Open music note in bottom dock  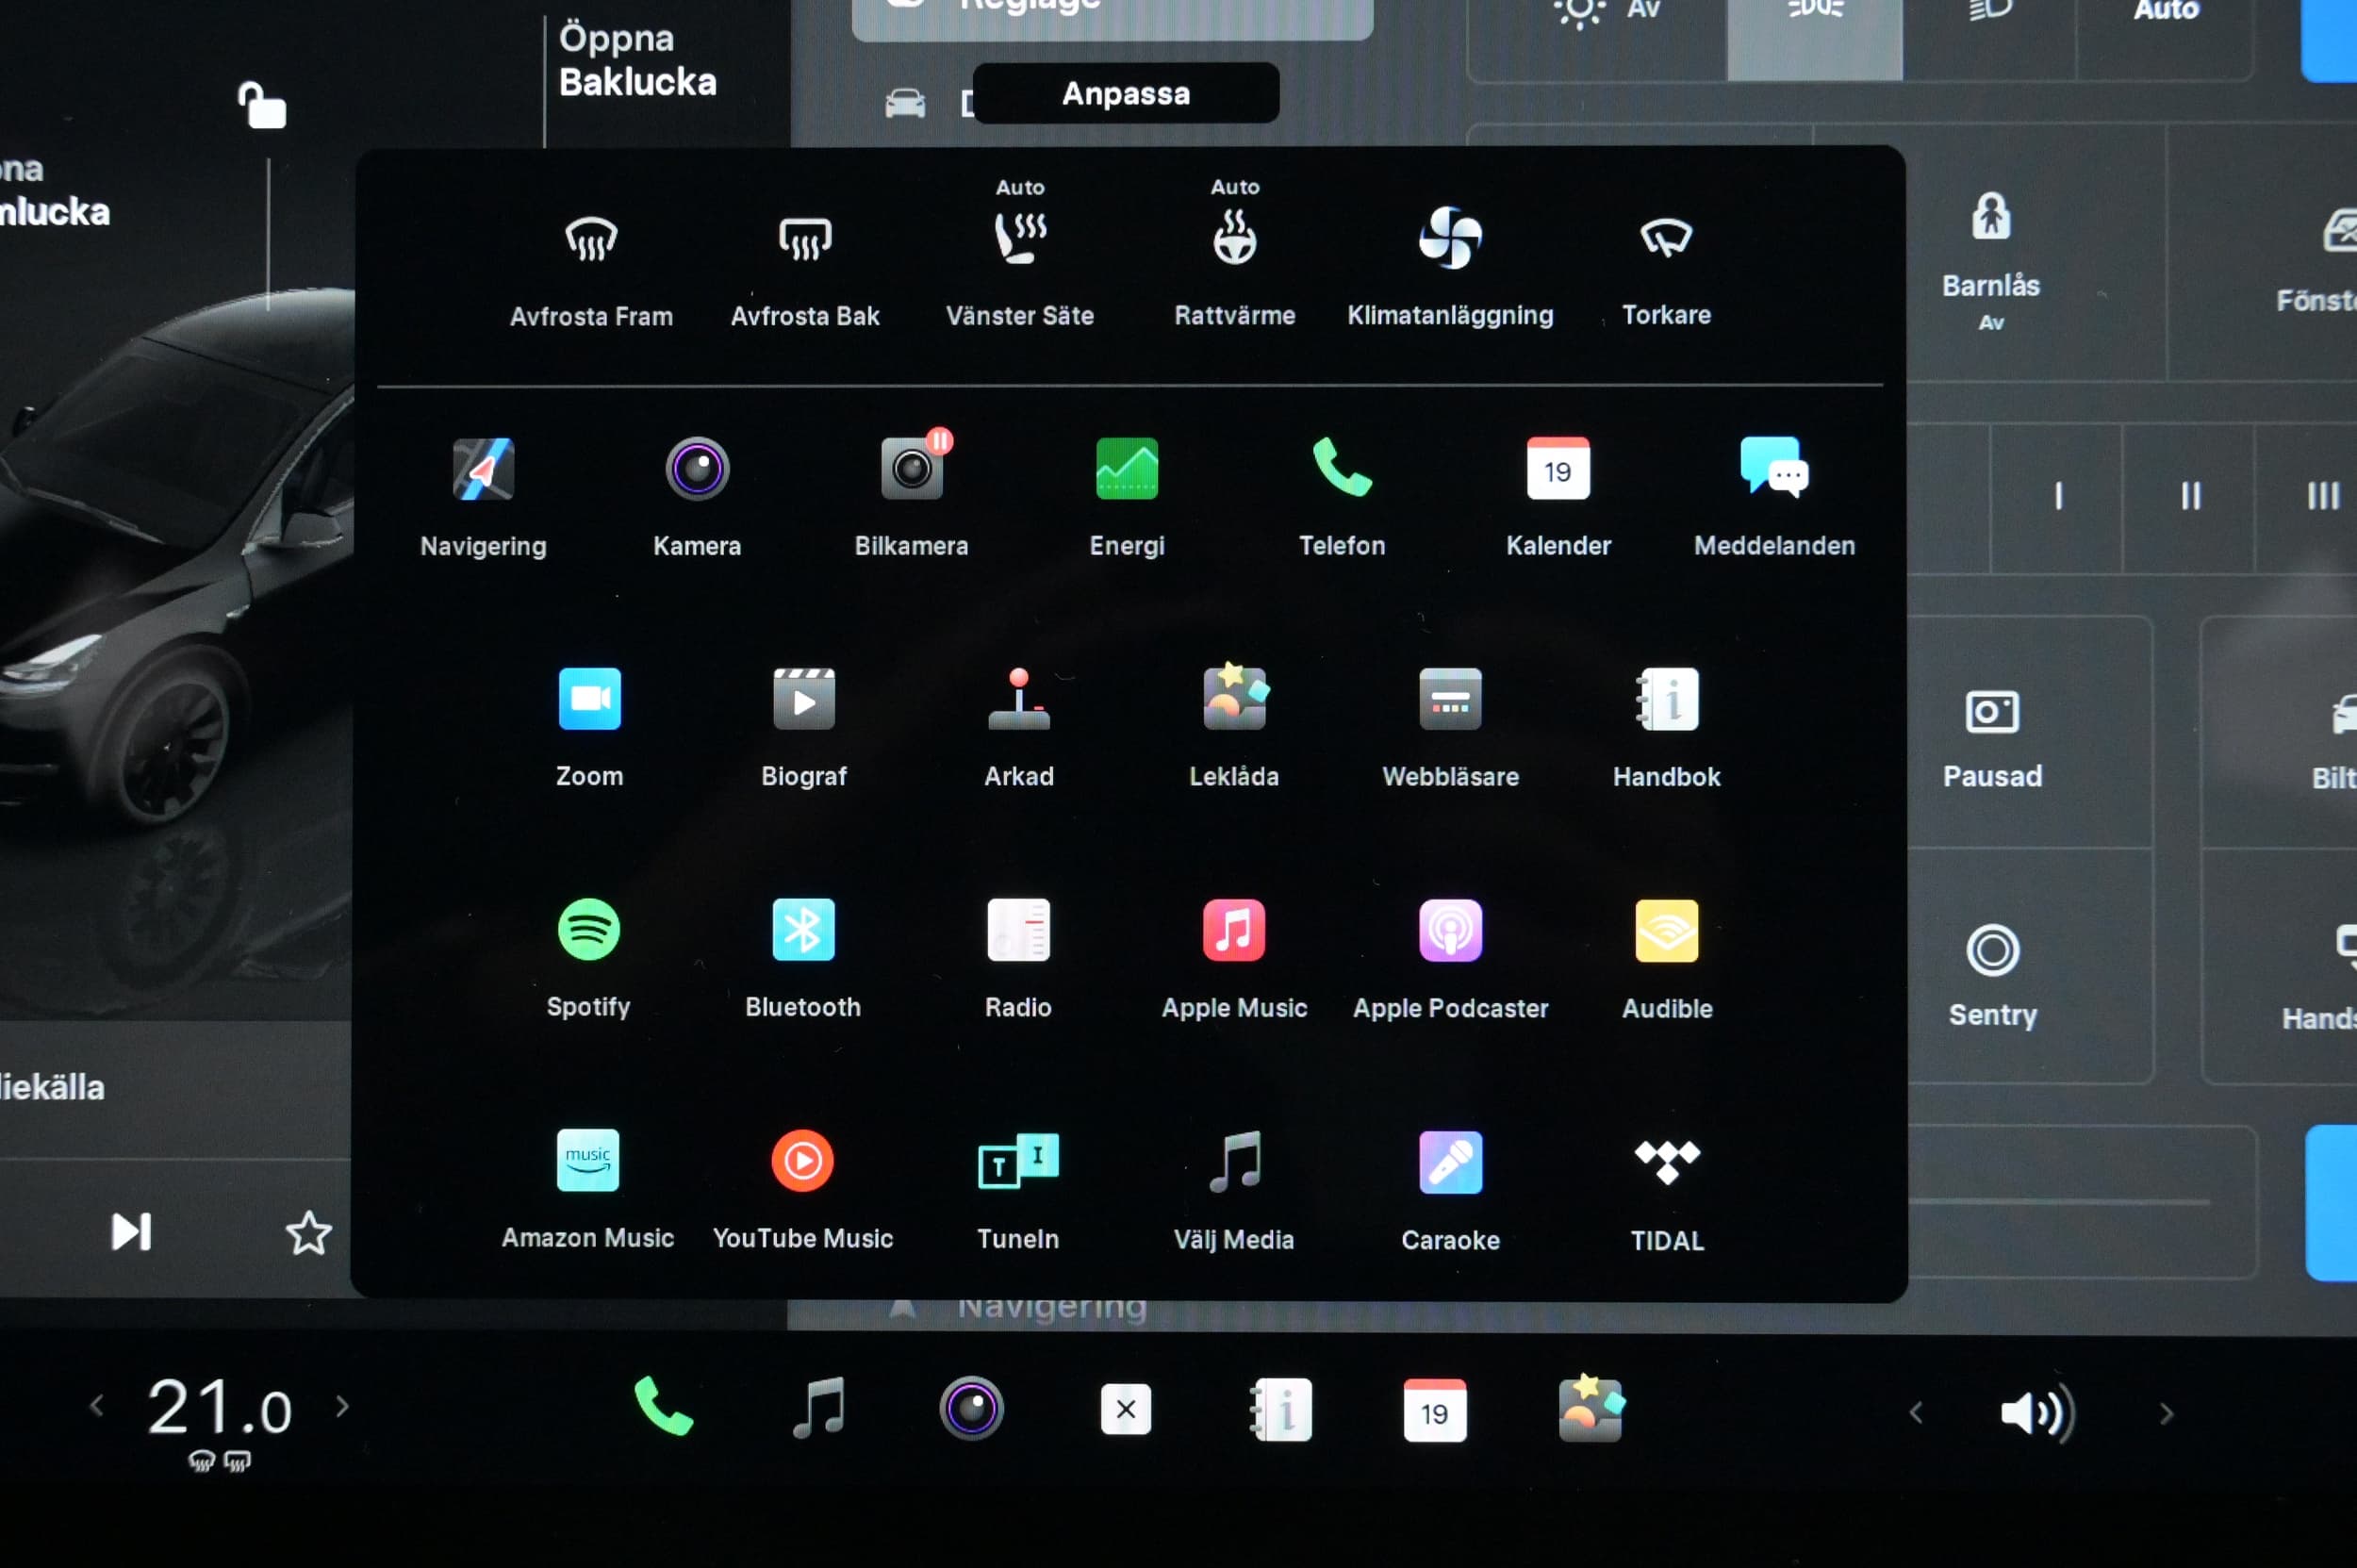click(x=819, y=1408)
